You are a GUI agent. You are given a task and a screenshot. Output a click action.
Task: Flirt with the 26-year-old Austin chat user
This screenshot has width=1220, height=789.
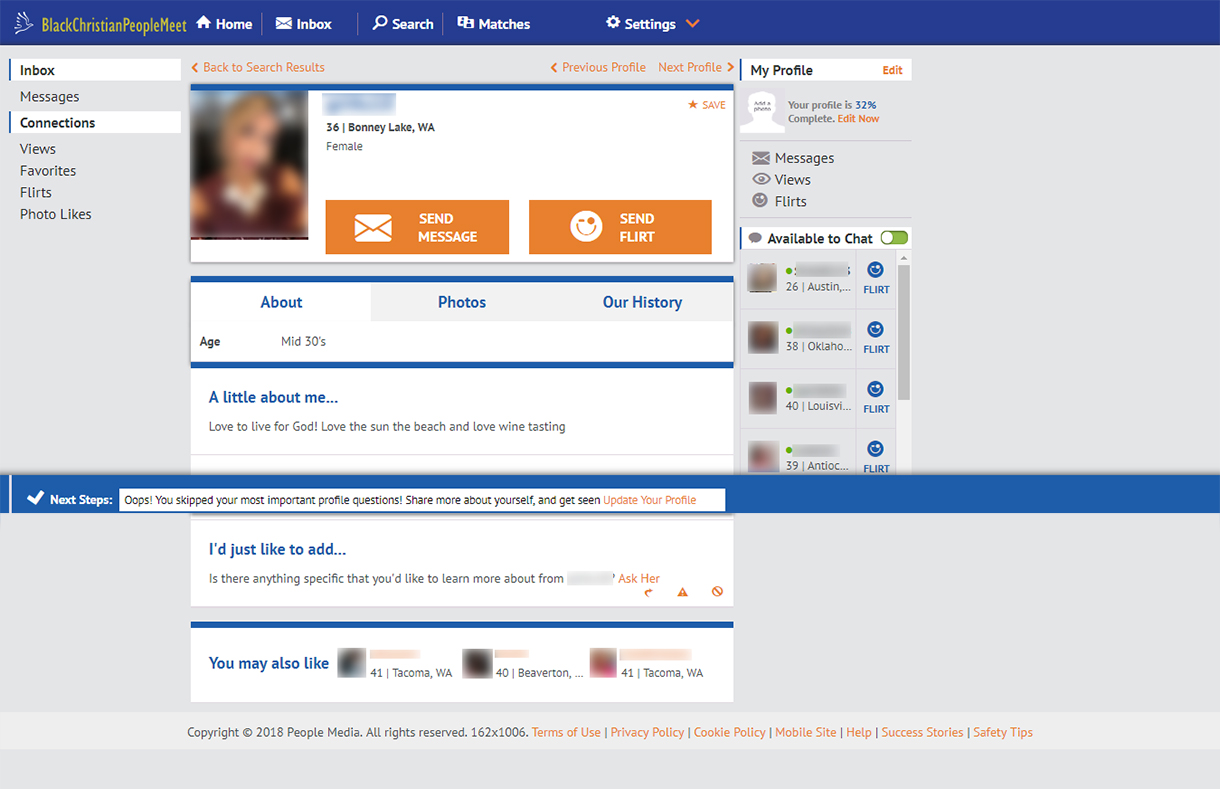(876, 278)
